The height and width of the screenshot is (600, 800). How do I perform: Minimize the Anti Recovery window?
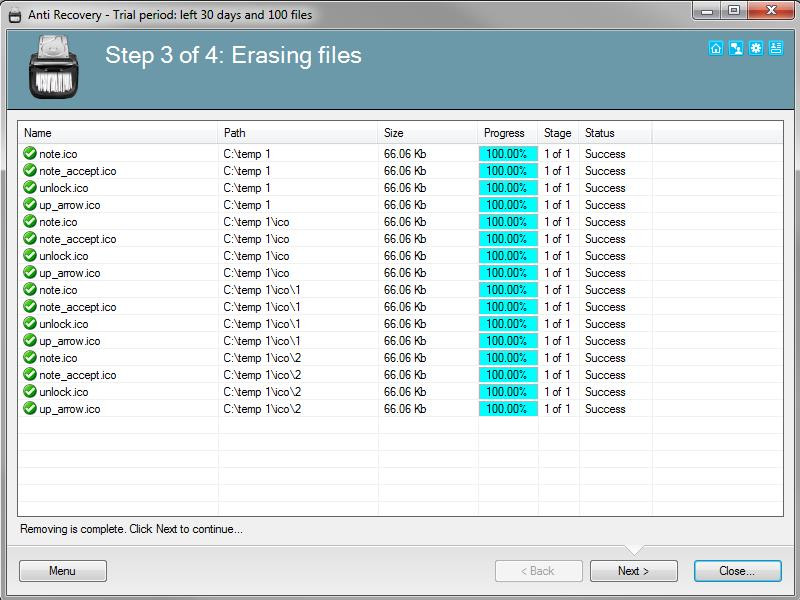pyautogui.click(x=707, y=11)
